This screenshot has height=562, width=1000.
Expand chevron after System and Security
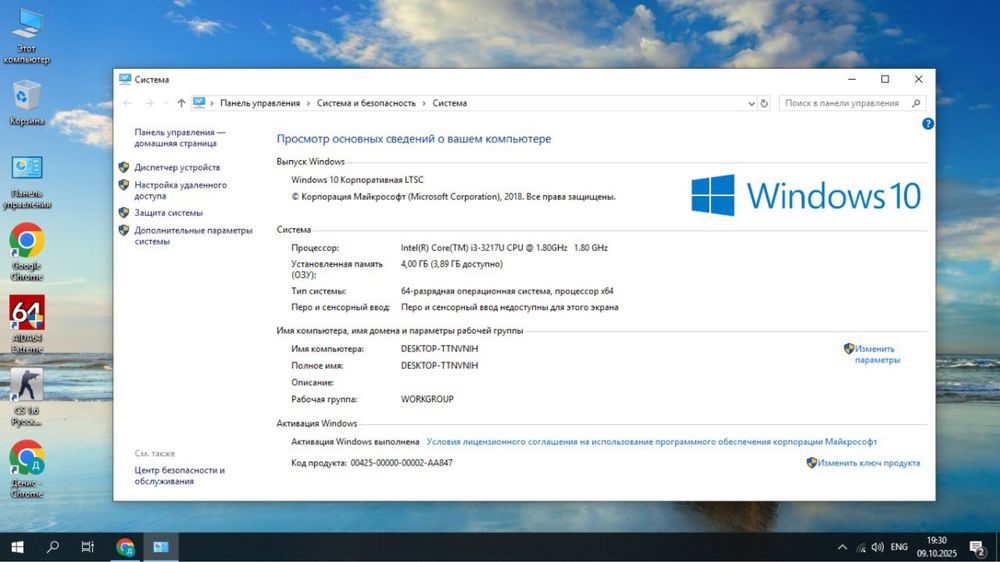[424, 103]
